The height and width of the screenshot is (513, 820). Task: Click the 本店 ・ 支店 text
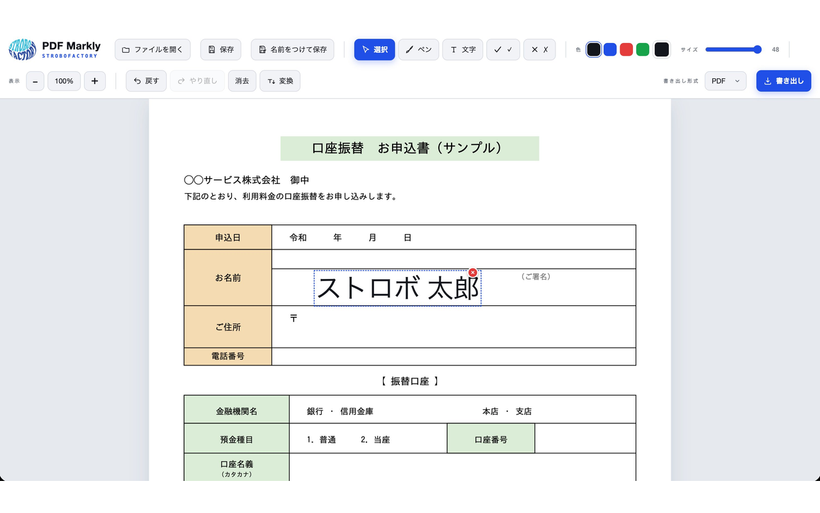tap(507, 412)
